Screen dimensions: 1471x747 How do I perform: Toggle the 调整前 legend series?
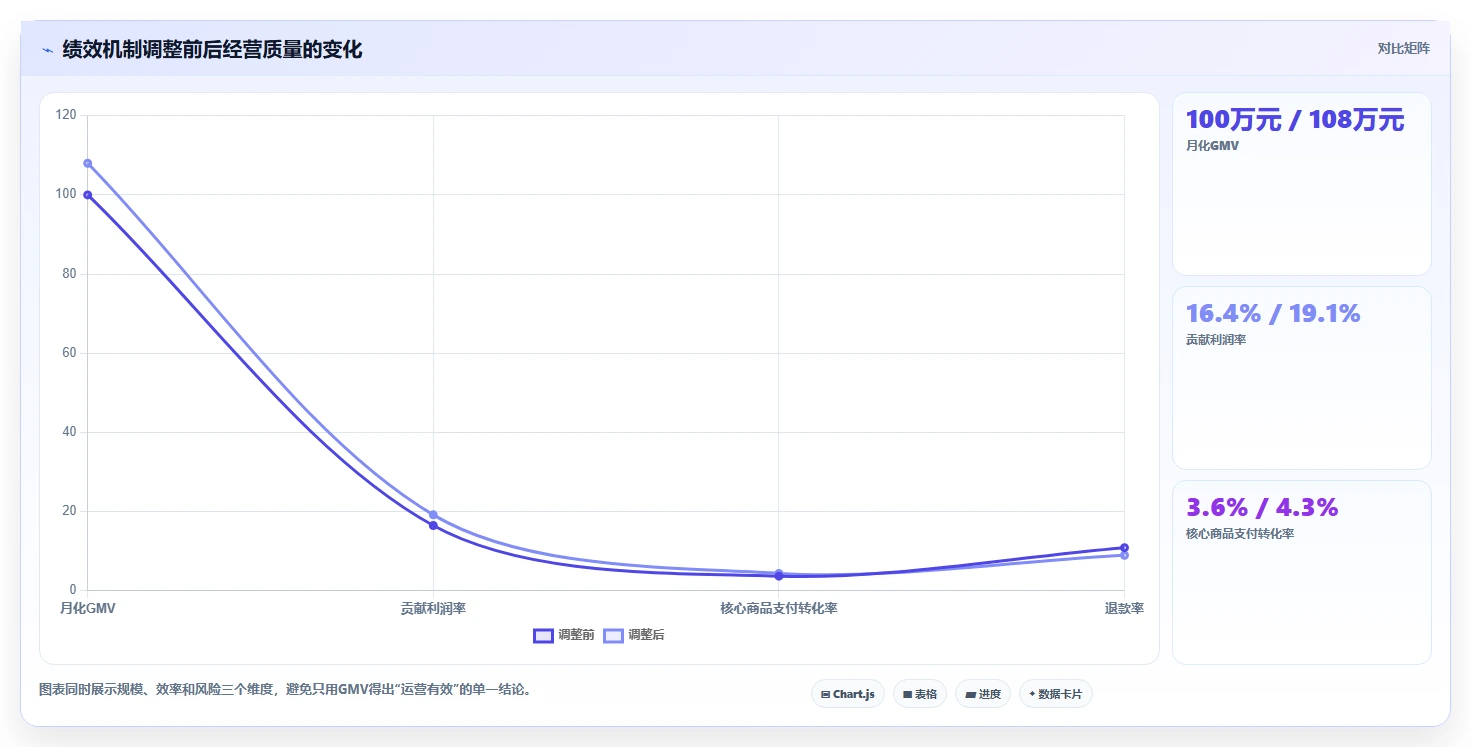tap(564, 635)
